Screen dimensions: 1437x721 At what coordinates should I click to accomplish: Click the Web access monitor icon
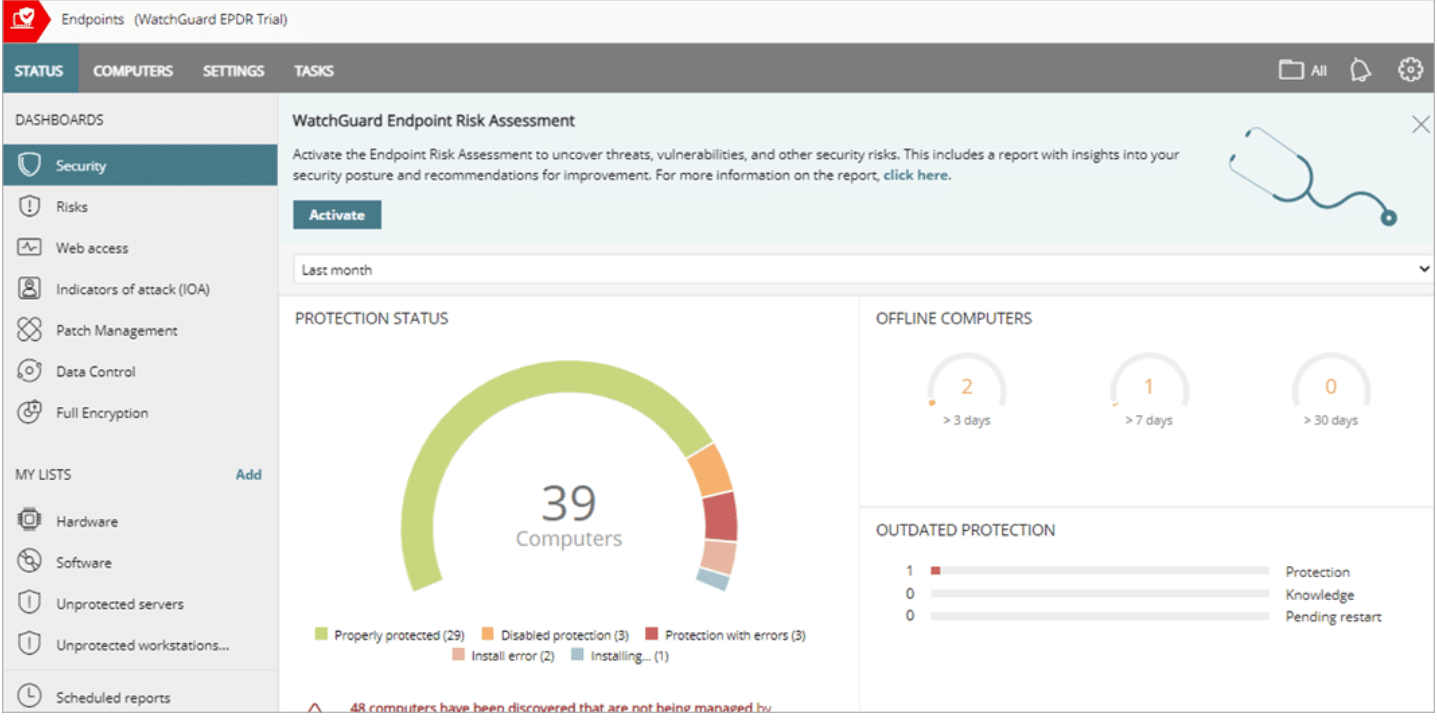pyautogui.click(x=30, y=248)
